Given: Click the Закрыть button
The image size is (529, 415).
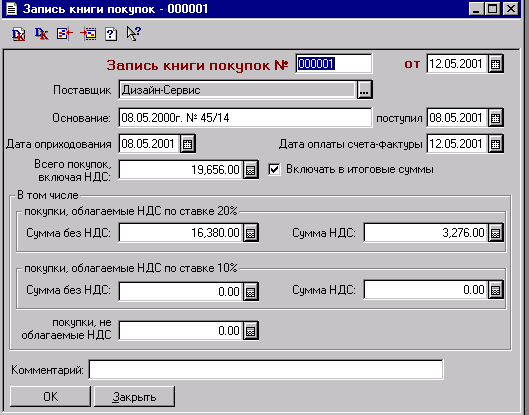Looking at the screenshot, I should [x=134, y=397].
